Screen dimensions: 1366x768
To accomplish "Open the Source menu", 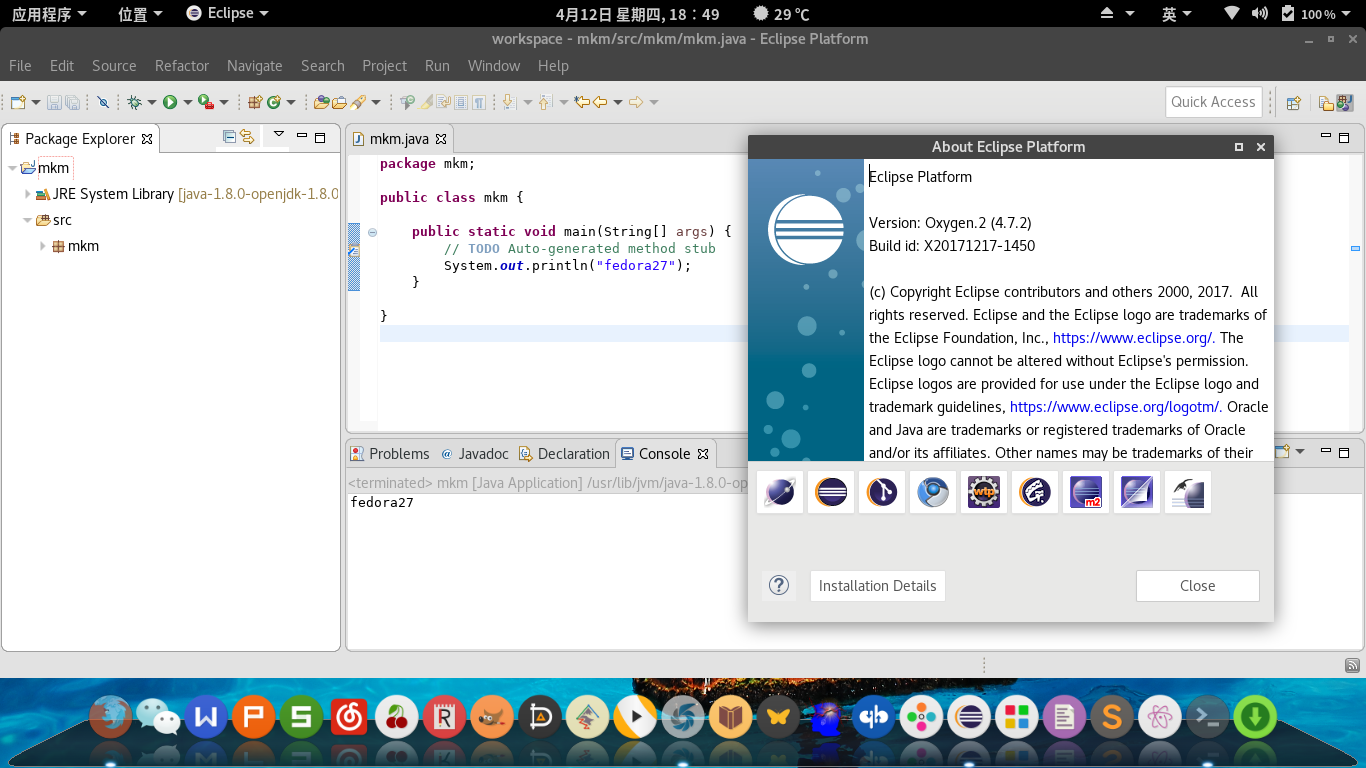I will click(x=114, y=66).
